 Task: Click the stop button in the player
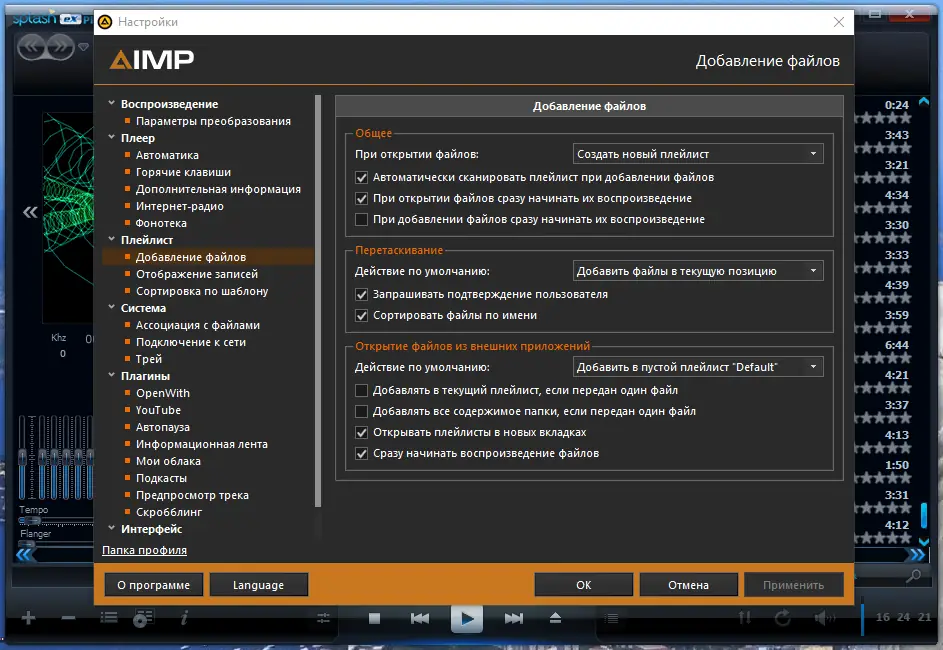374,618
